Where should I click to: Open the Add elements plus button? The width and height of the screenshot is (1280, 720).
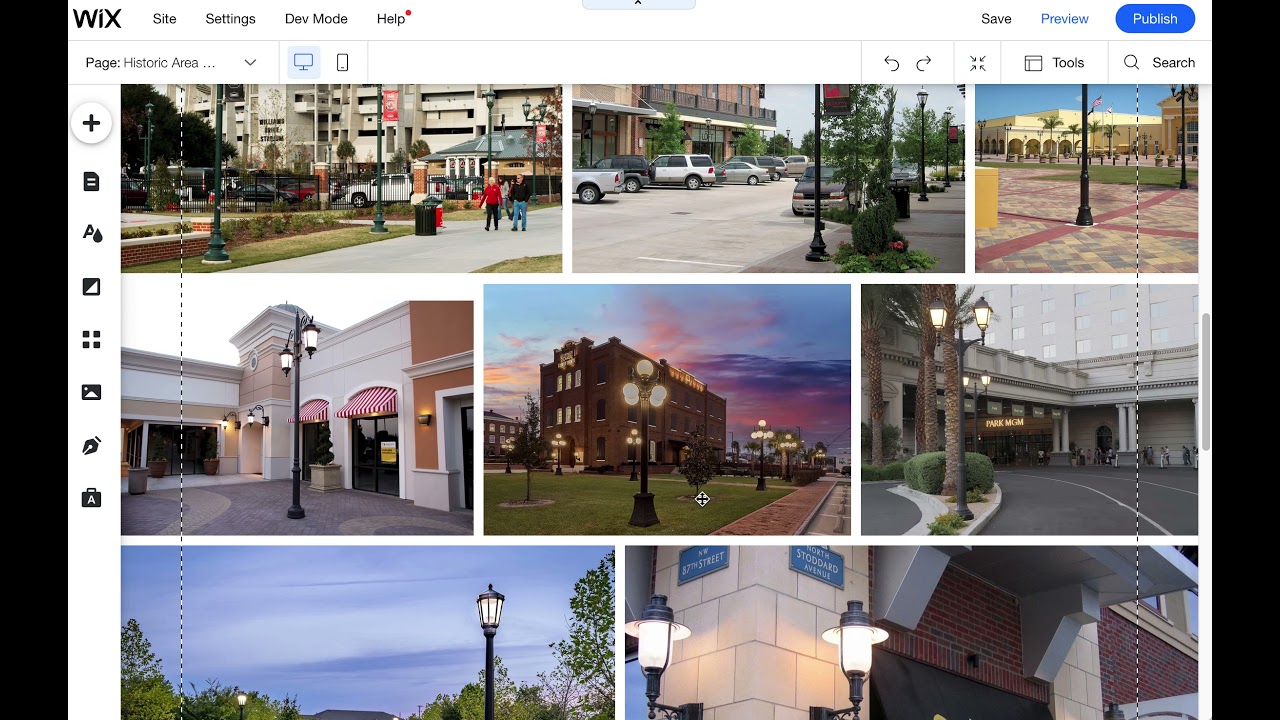91,123
